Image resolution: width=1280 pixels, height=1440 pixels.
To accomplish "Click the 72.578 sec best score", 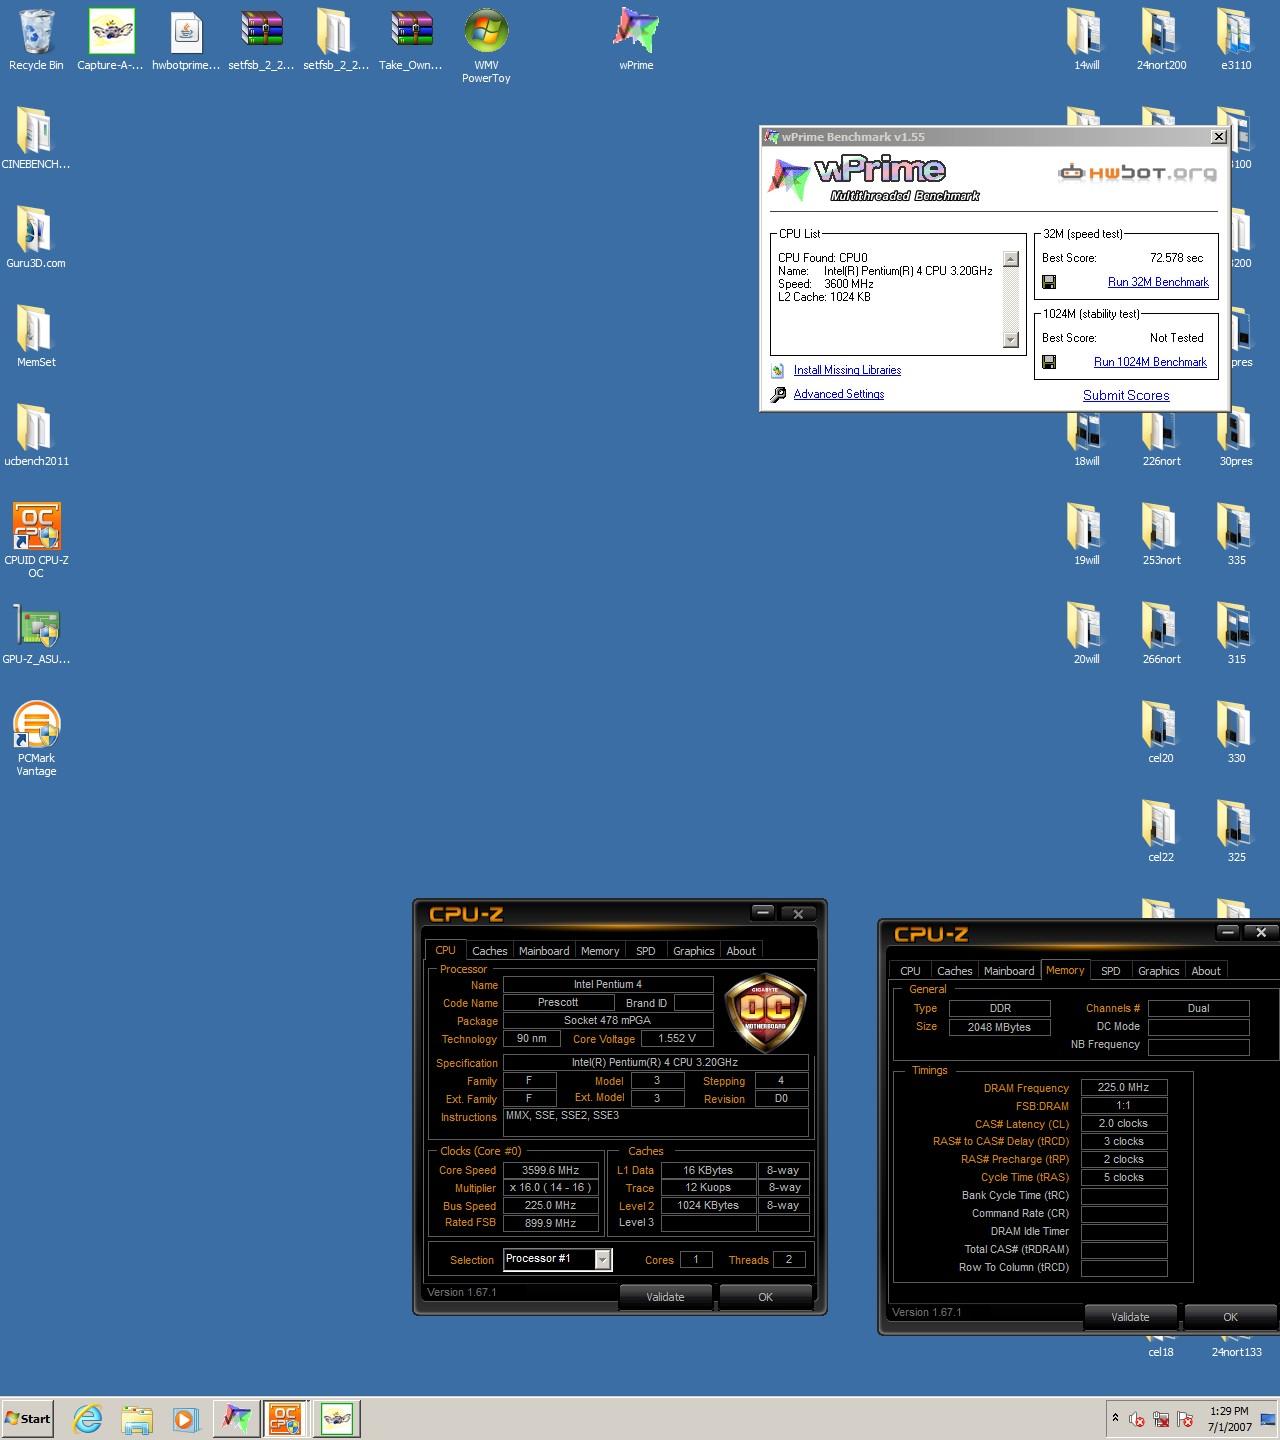I will click(x=1176, y=258).
